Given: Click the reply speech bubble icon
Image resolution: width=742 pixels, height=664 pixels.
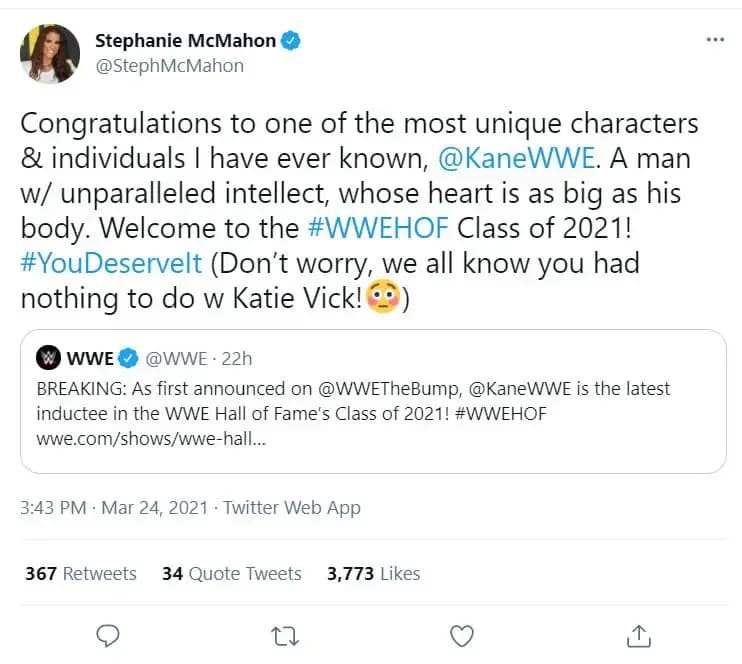Looking at the screenshot, I should (108, 635).
